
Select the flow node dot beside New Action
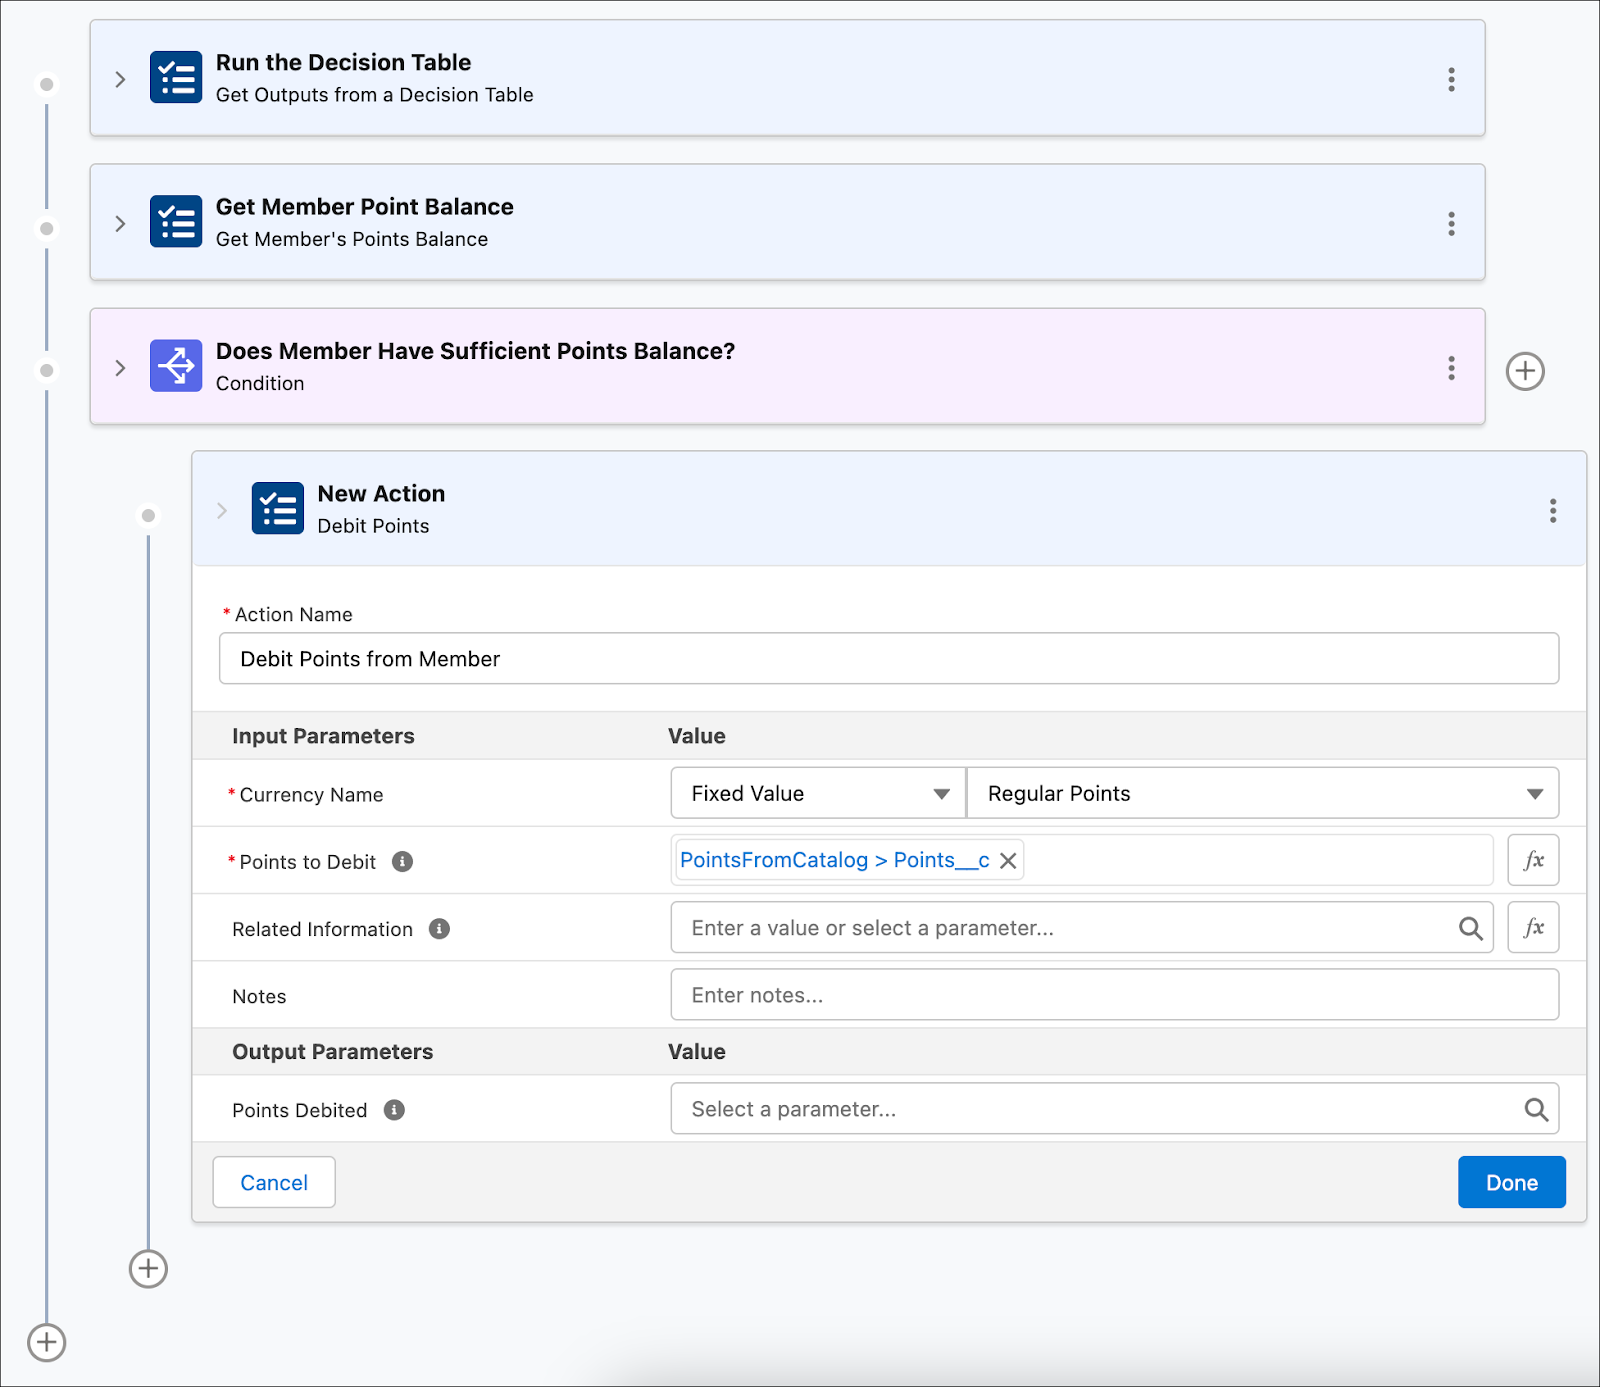pyautogui.click(x=148, y=516)
